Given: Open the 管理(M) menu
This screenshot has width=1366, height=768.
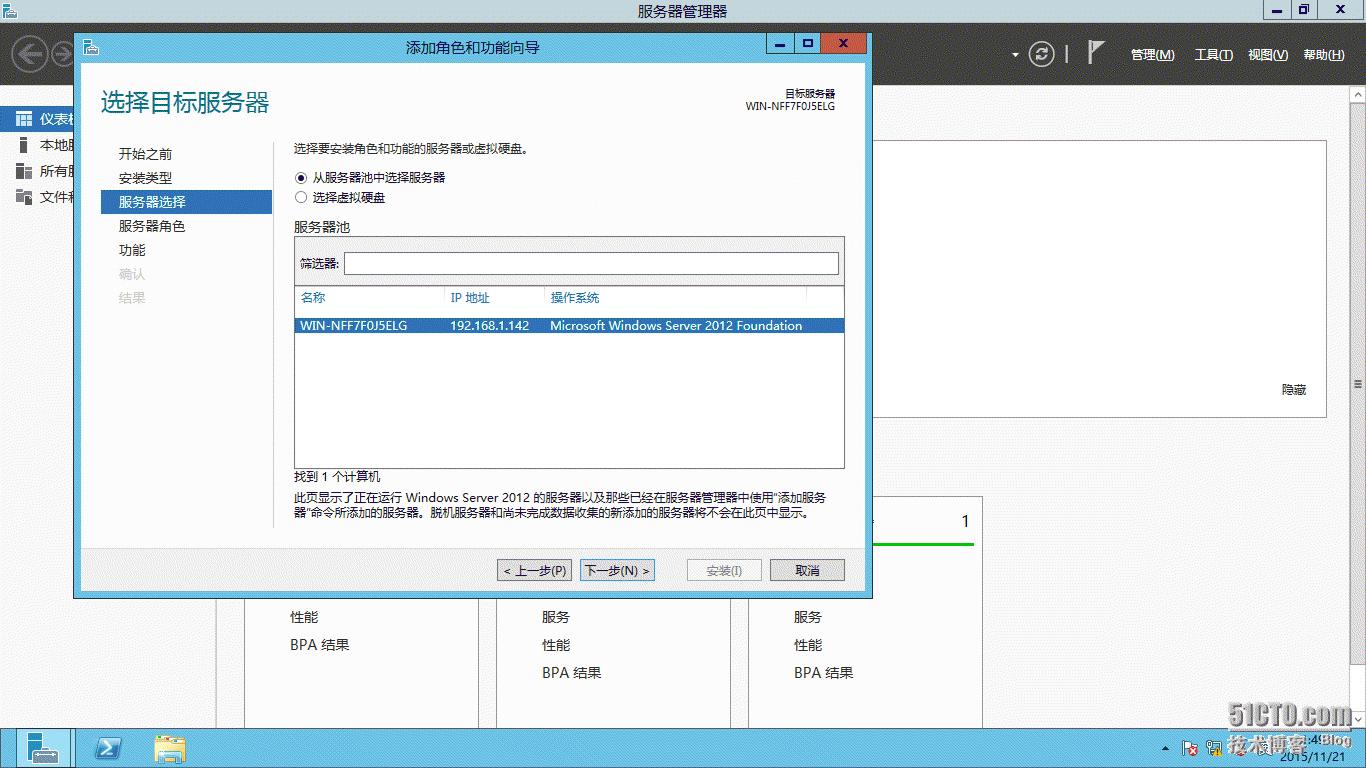Looking at the screenshot, I should point(1152,55).
